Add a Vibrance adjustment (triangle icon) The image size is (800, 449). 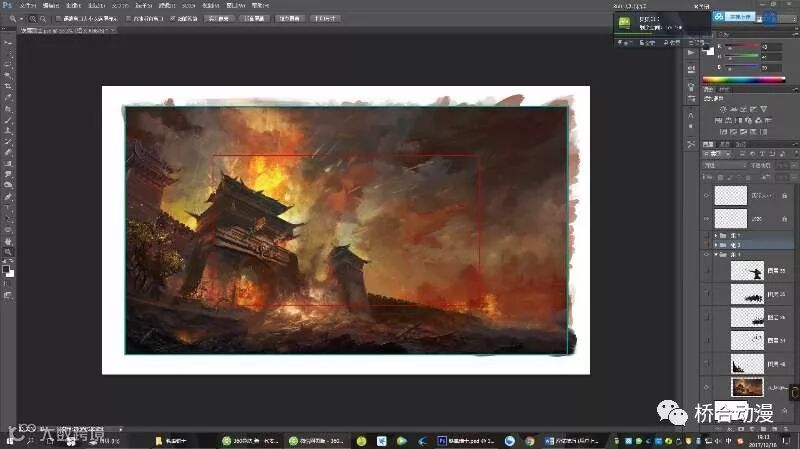tap(764, 109)
